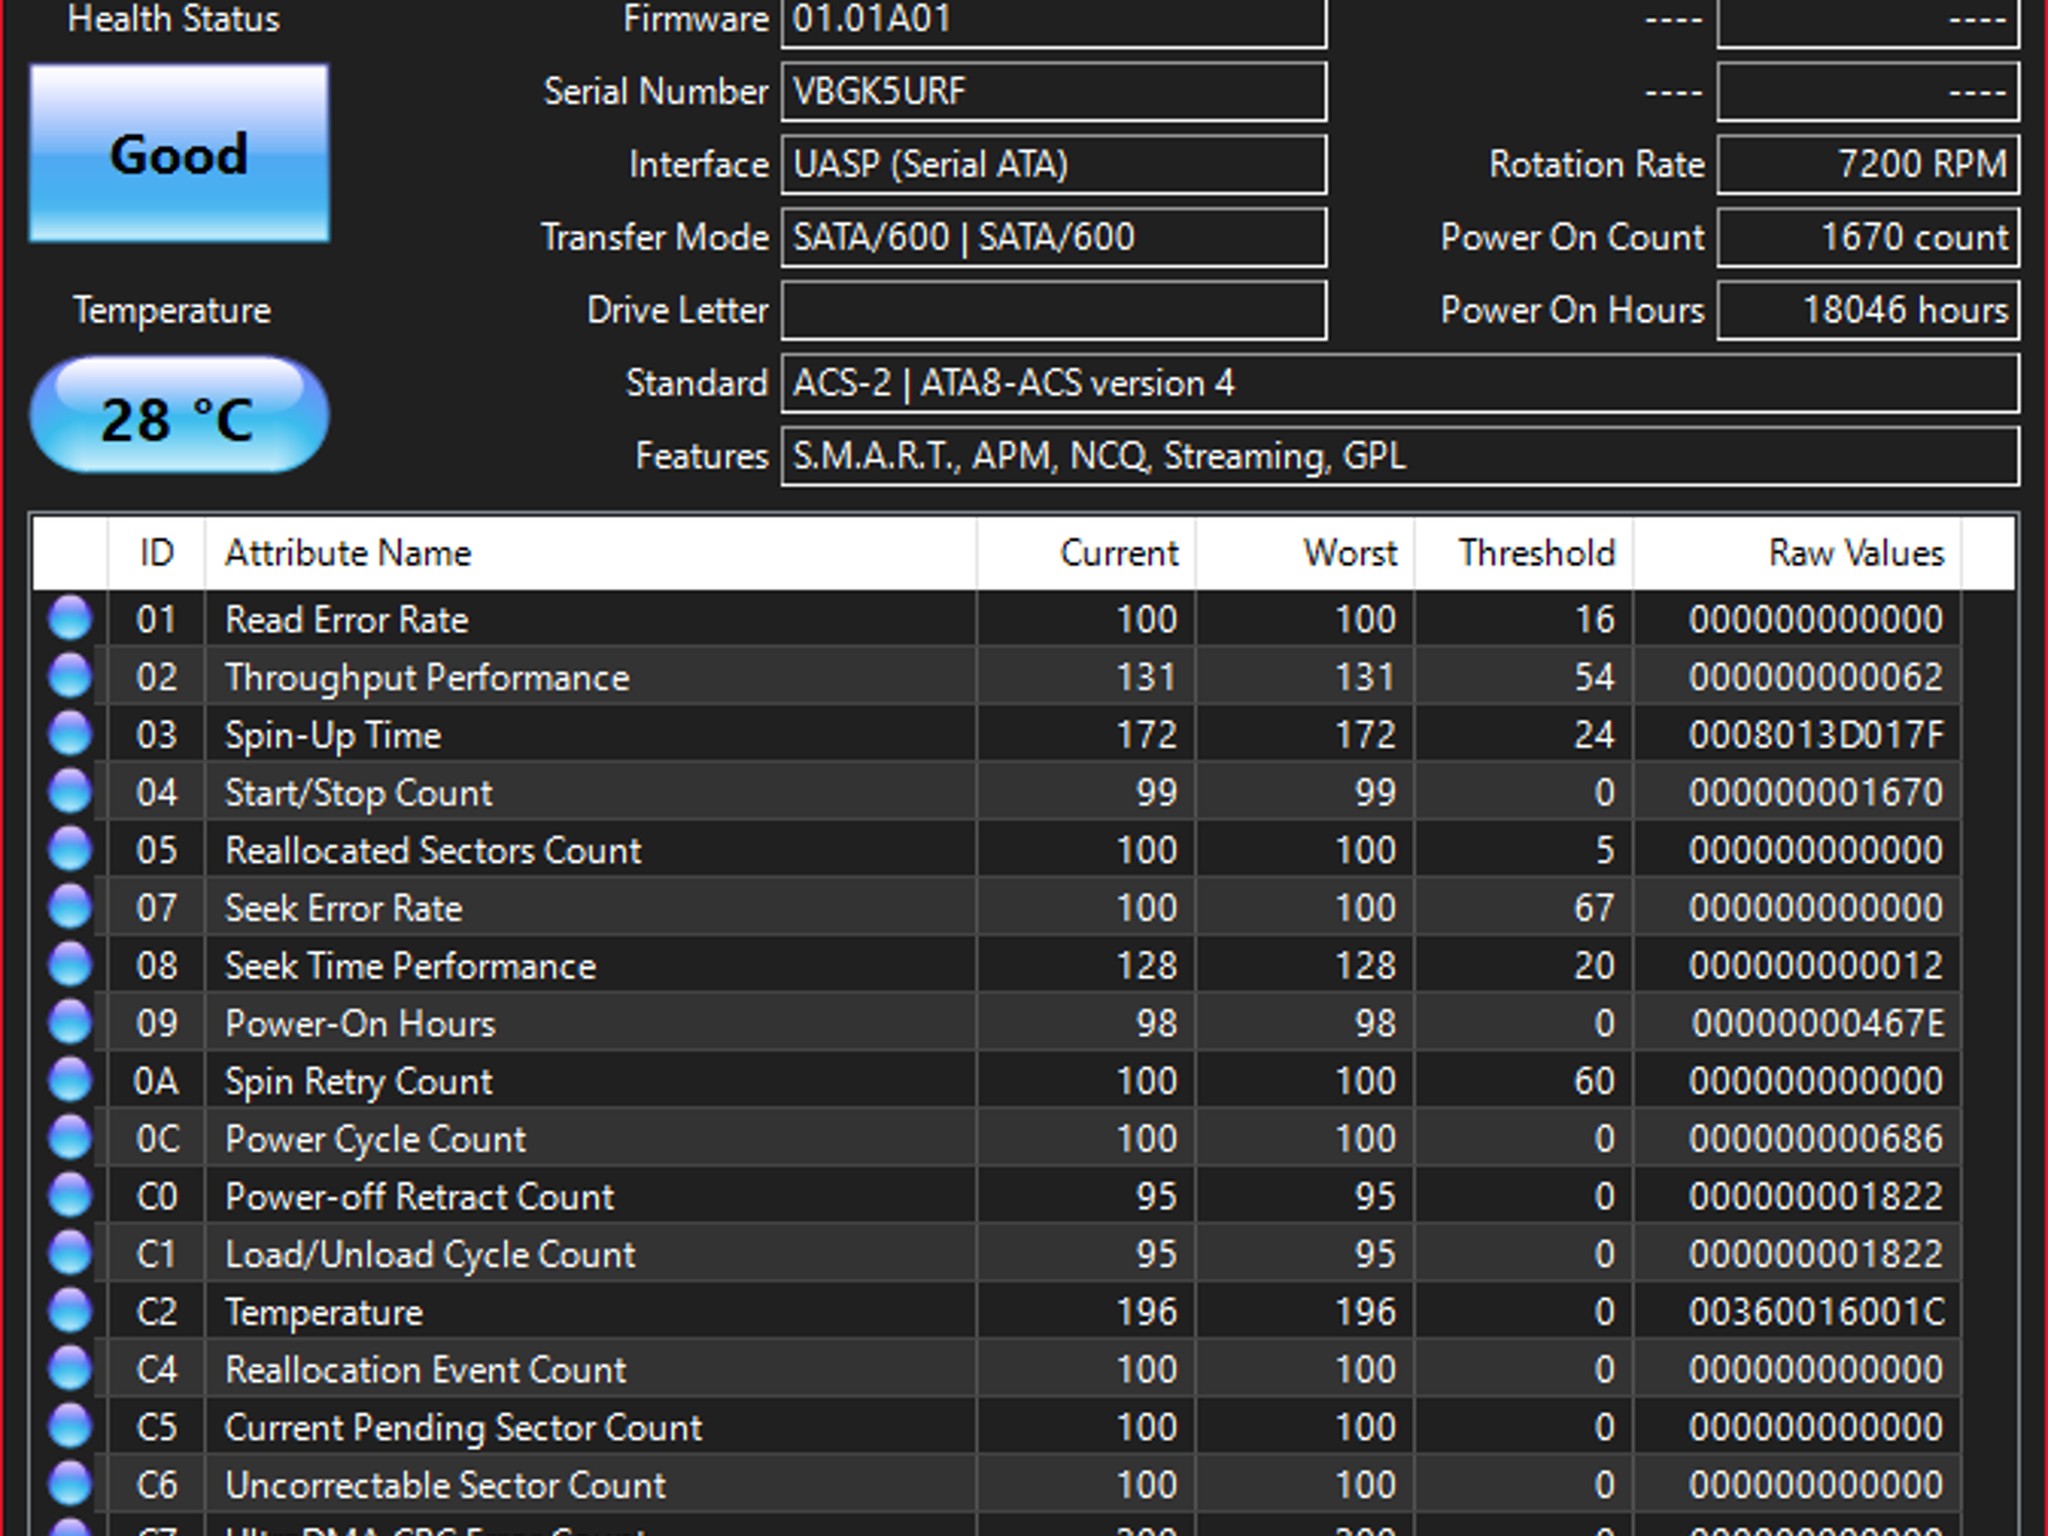Click the status orb for the Temperature attribute
The image size is (2048, 1536).
pyautogui.click(x=70, y=1311)
